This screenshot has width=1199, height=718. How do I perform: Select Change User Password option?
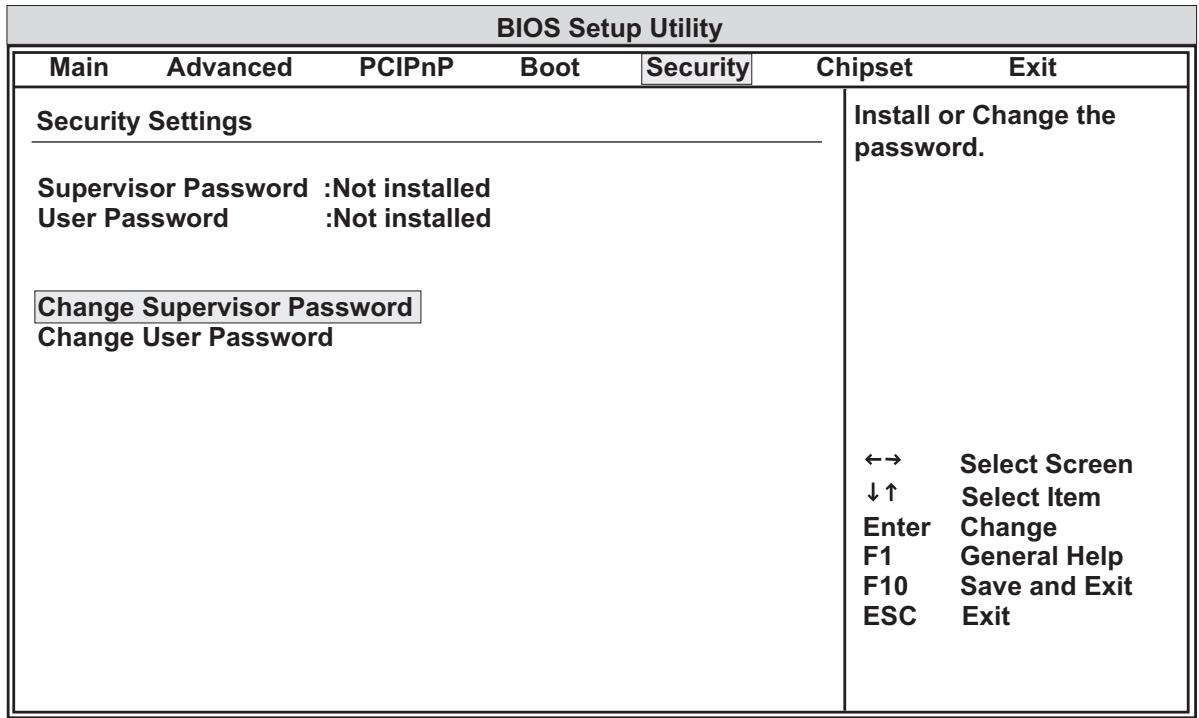pos(185,337)
